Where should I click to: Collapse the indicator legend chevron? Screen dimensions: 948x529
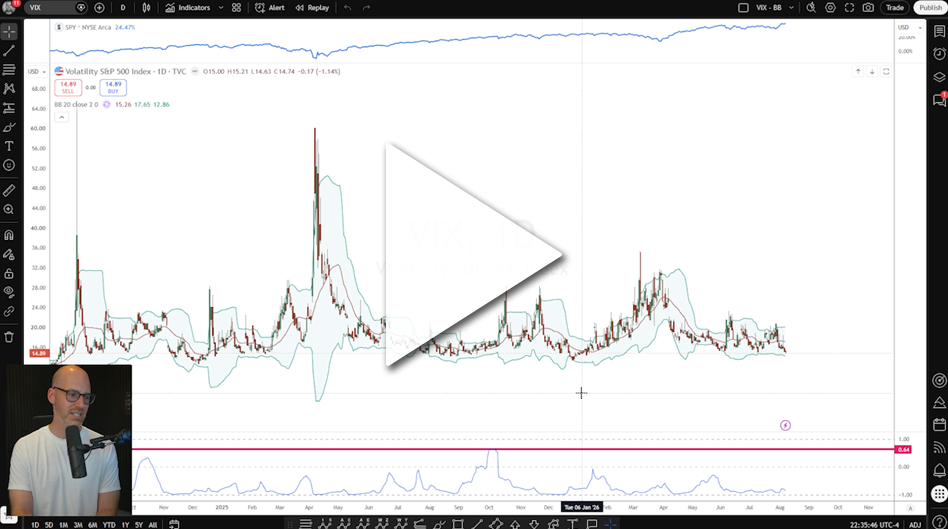(x=62, y=117)
